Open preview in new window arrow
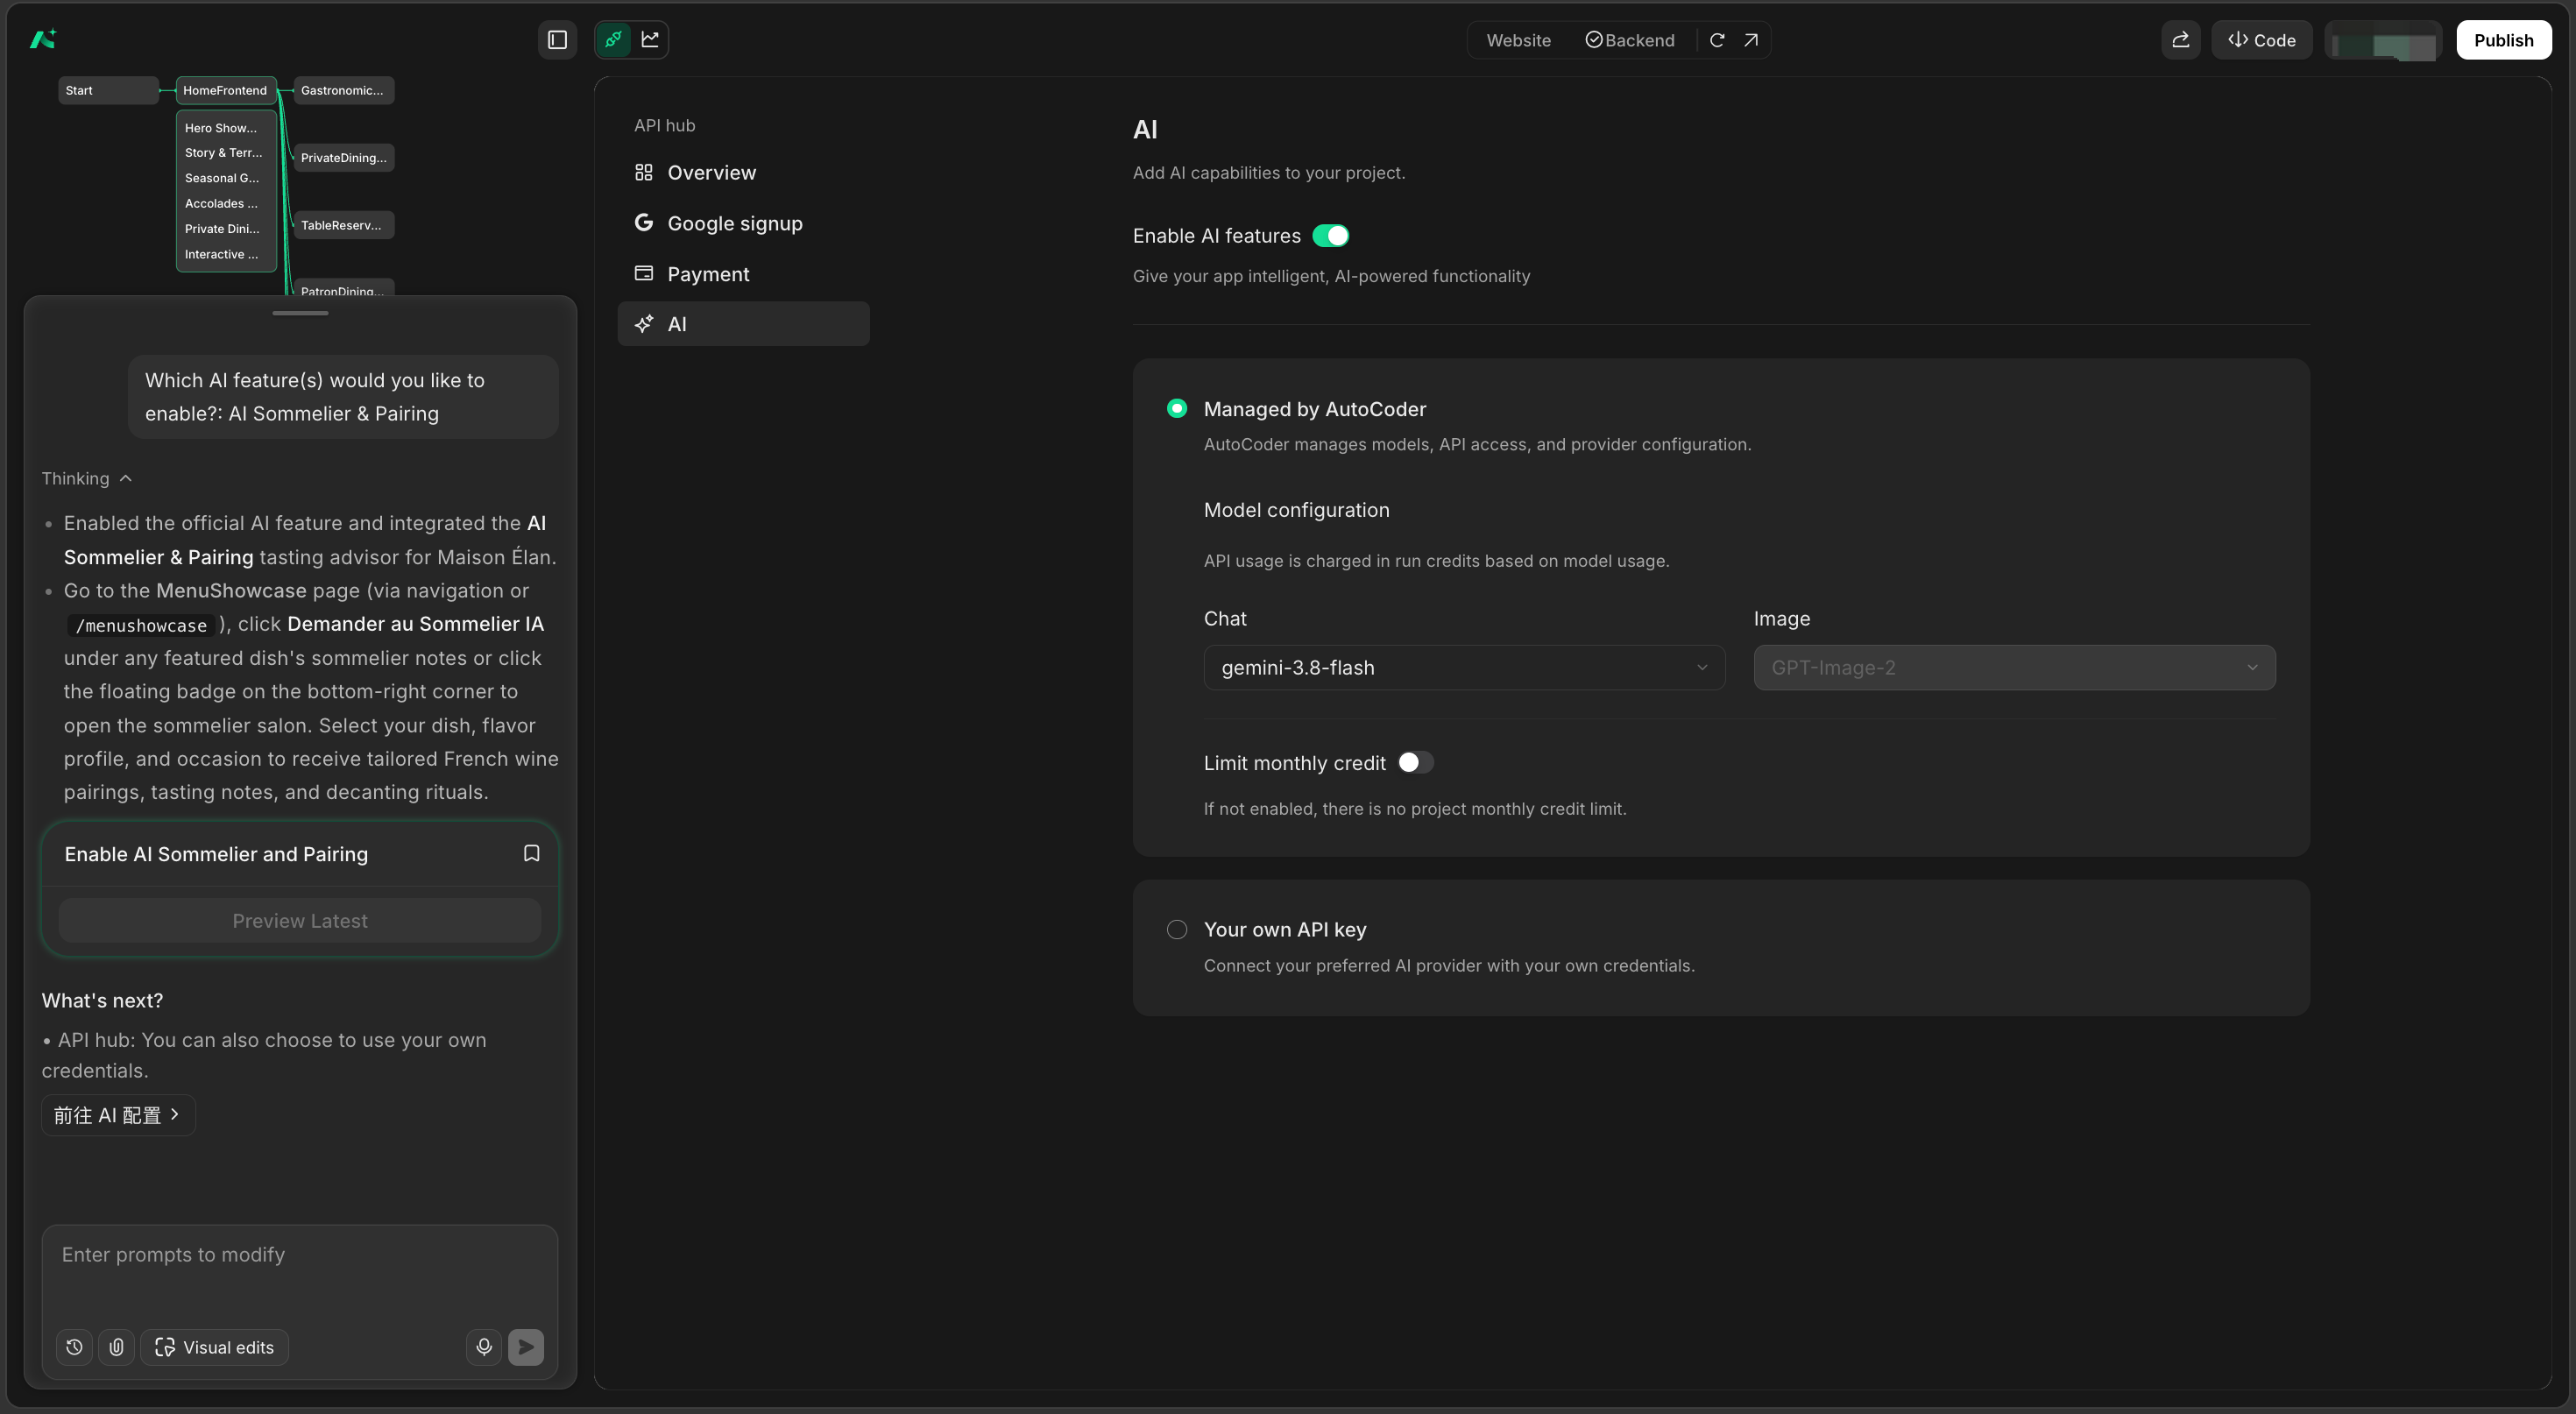2576x1414 pixels. pos(1751,40)
